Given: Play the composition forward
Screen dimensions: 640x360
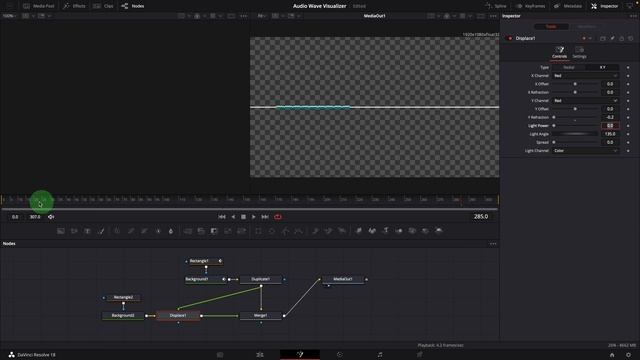Looking at the screenshot, I should pyautogui.click(x=253, y=217).
